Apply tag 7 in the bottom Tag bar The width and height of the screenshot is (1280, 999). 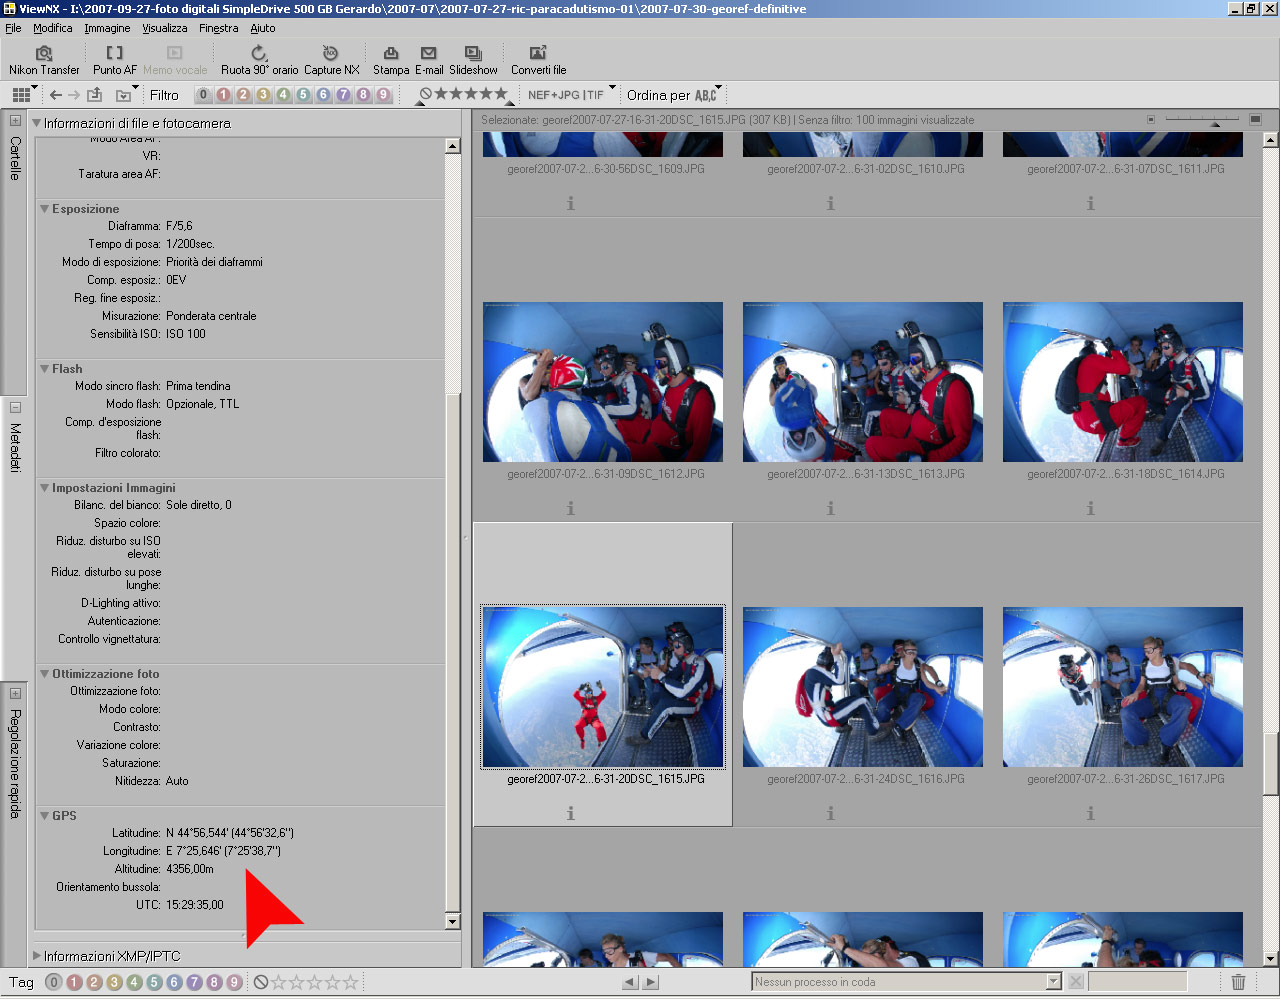click(x=194, y=983)
